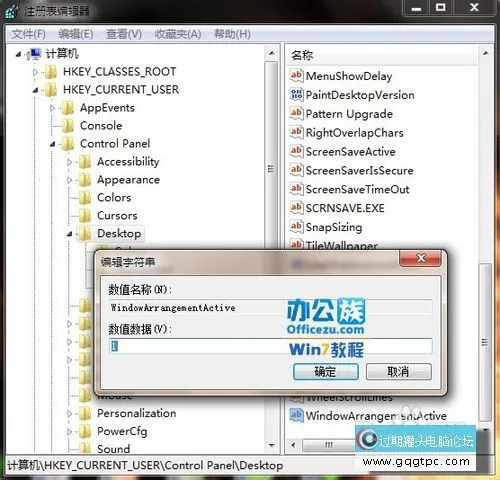This screenshot has width=500, height=480.
Task: Open the 文件(F) menu
Action: [x=29, y=34]
